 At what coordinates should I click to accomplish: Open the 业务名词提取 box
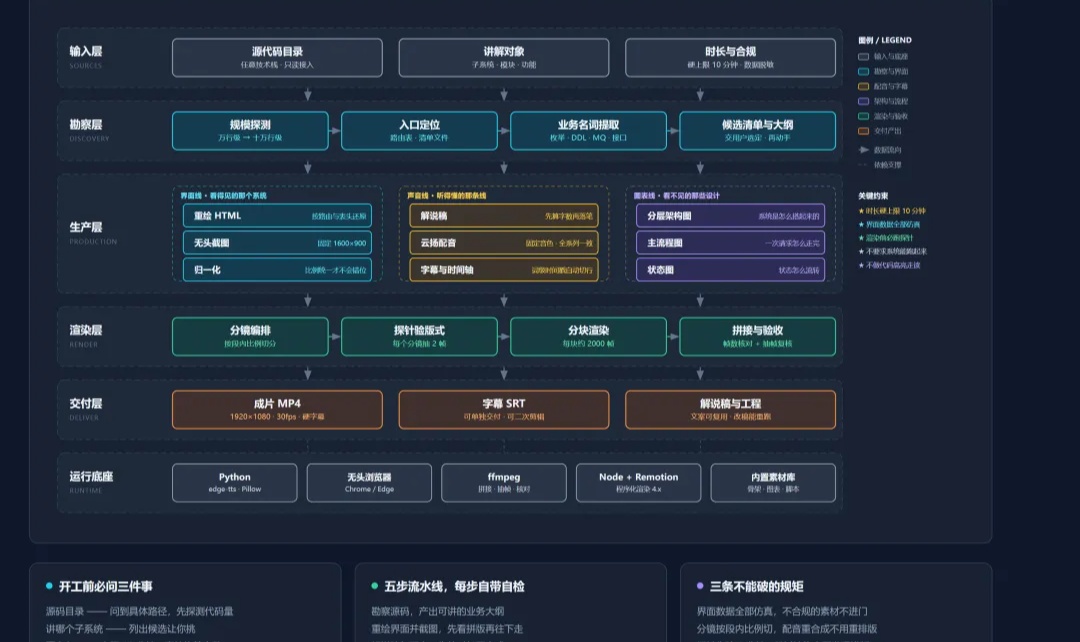click(x=588, y=130)
